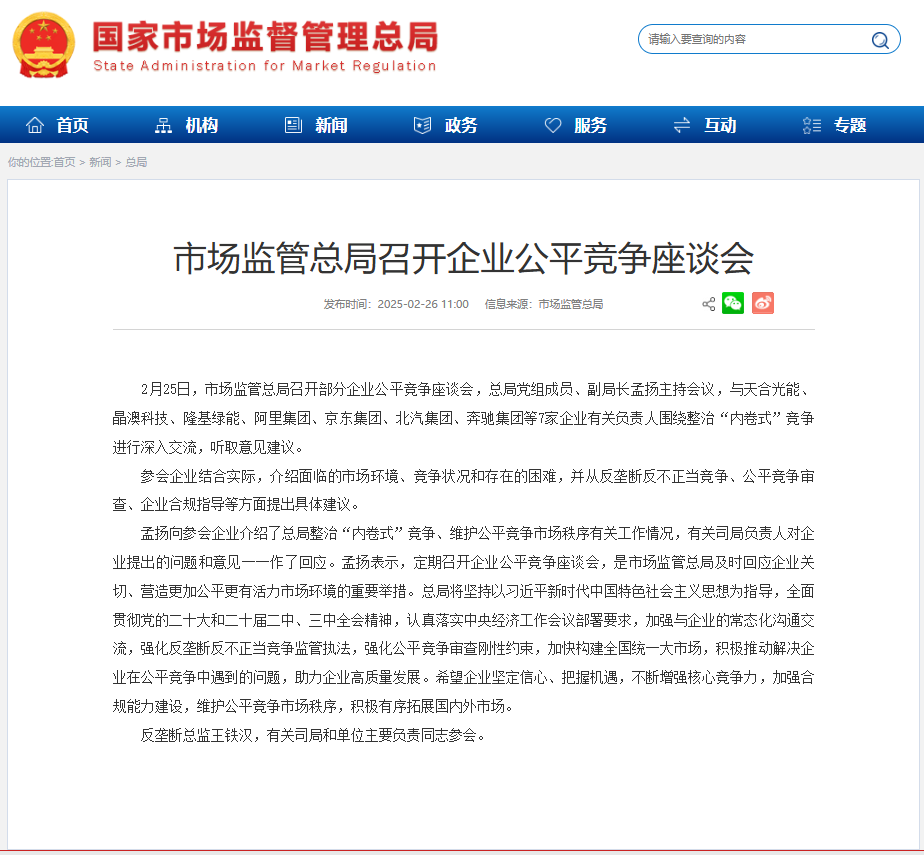Open the 互动 navigation menu

tap(720, 125)
